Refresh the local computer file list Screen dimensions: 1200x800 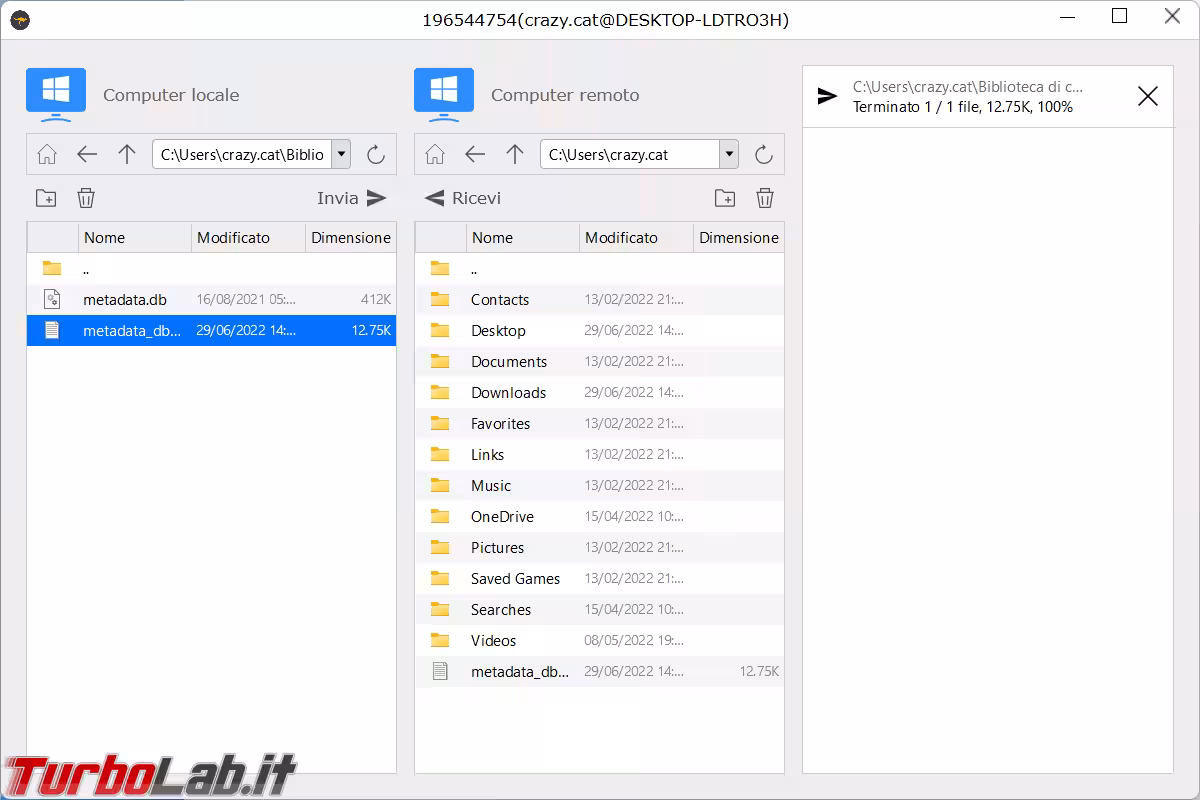tap(376, 154)
